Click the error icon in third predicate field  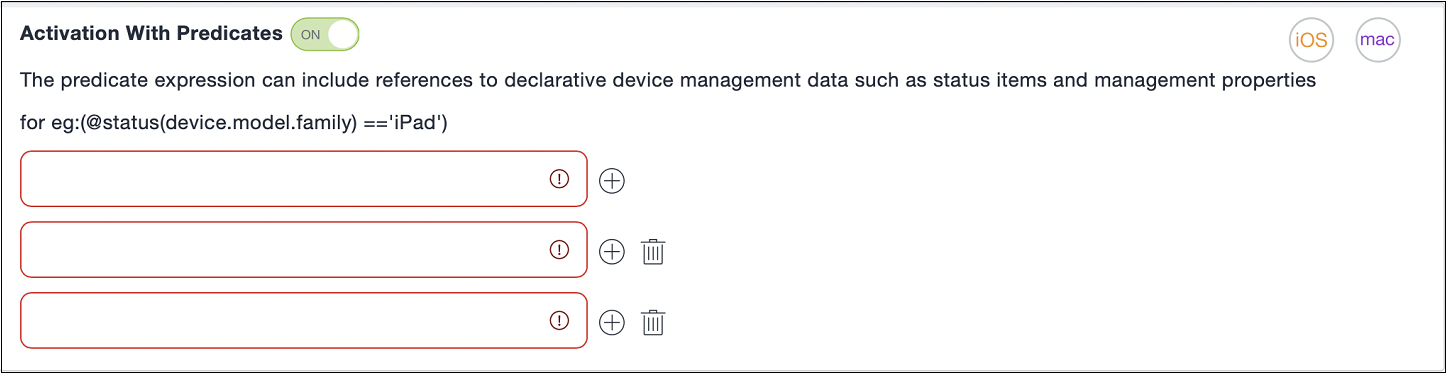click(x=559, y=320)
